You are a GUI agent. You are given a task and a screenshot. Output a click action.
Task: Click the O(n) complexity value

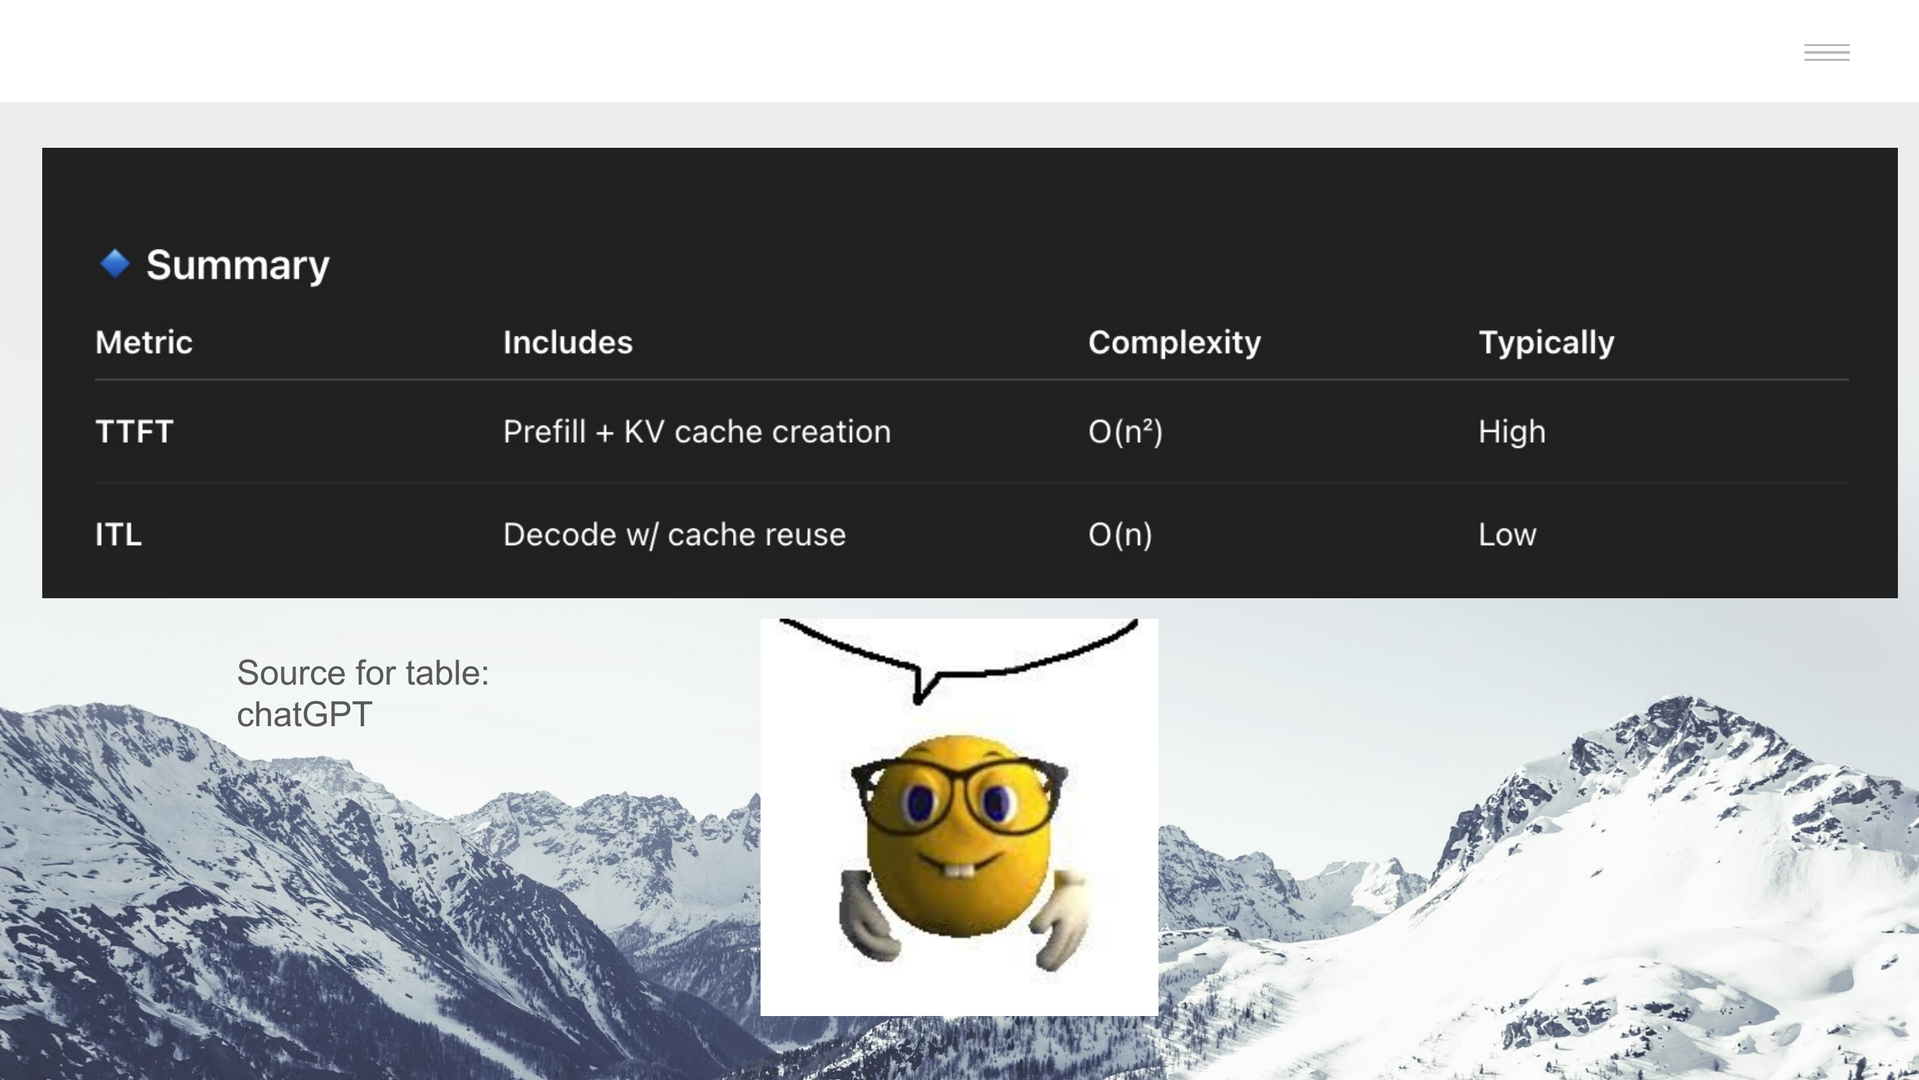[1120, 535]
